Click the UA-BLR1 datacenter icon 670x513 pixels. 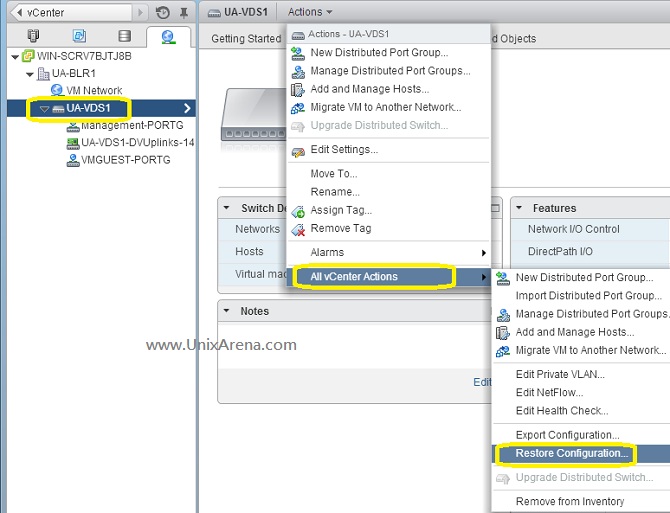(x=43, y=73)
